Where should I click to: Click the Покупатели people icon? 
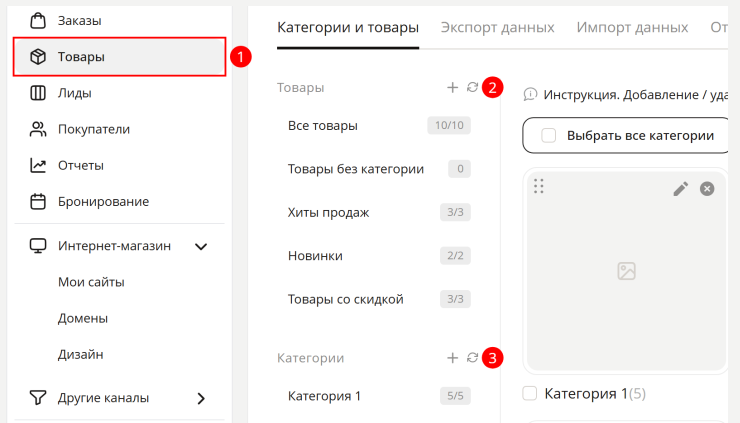tap(38, 129)
